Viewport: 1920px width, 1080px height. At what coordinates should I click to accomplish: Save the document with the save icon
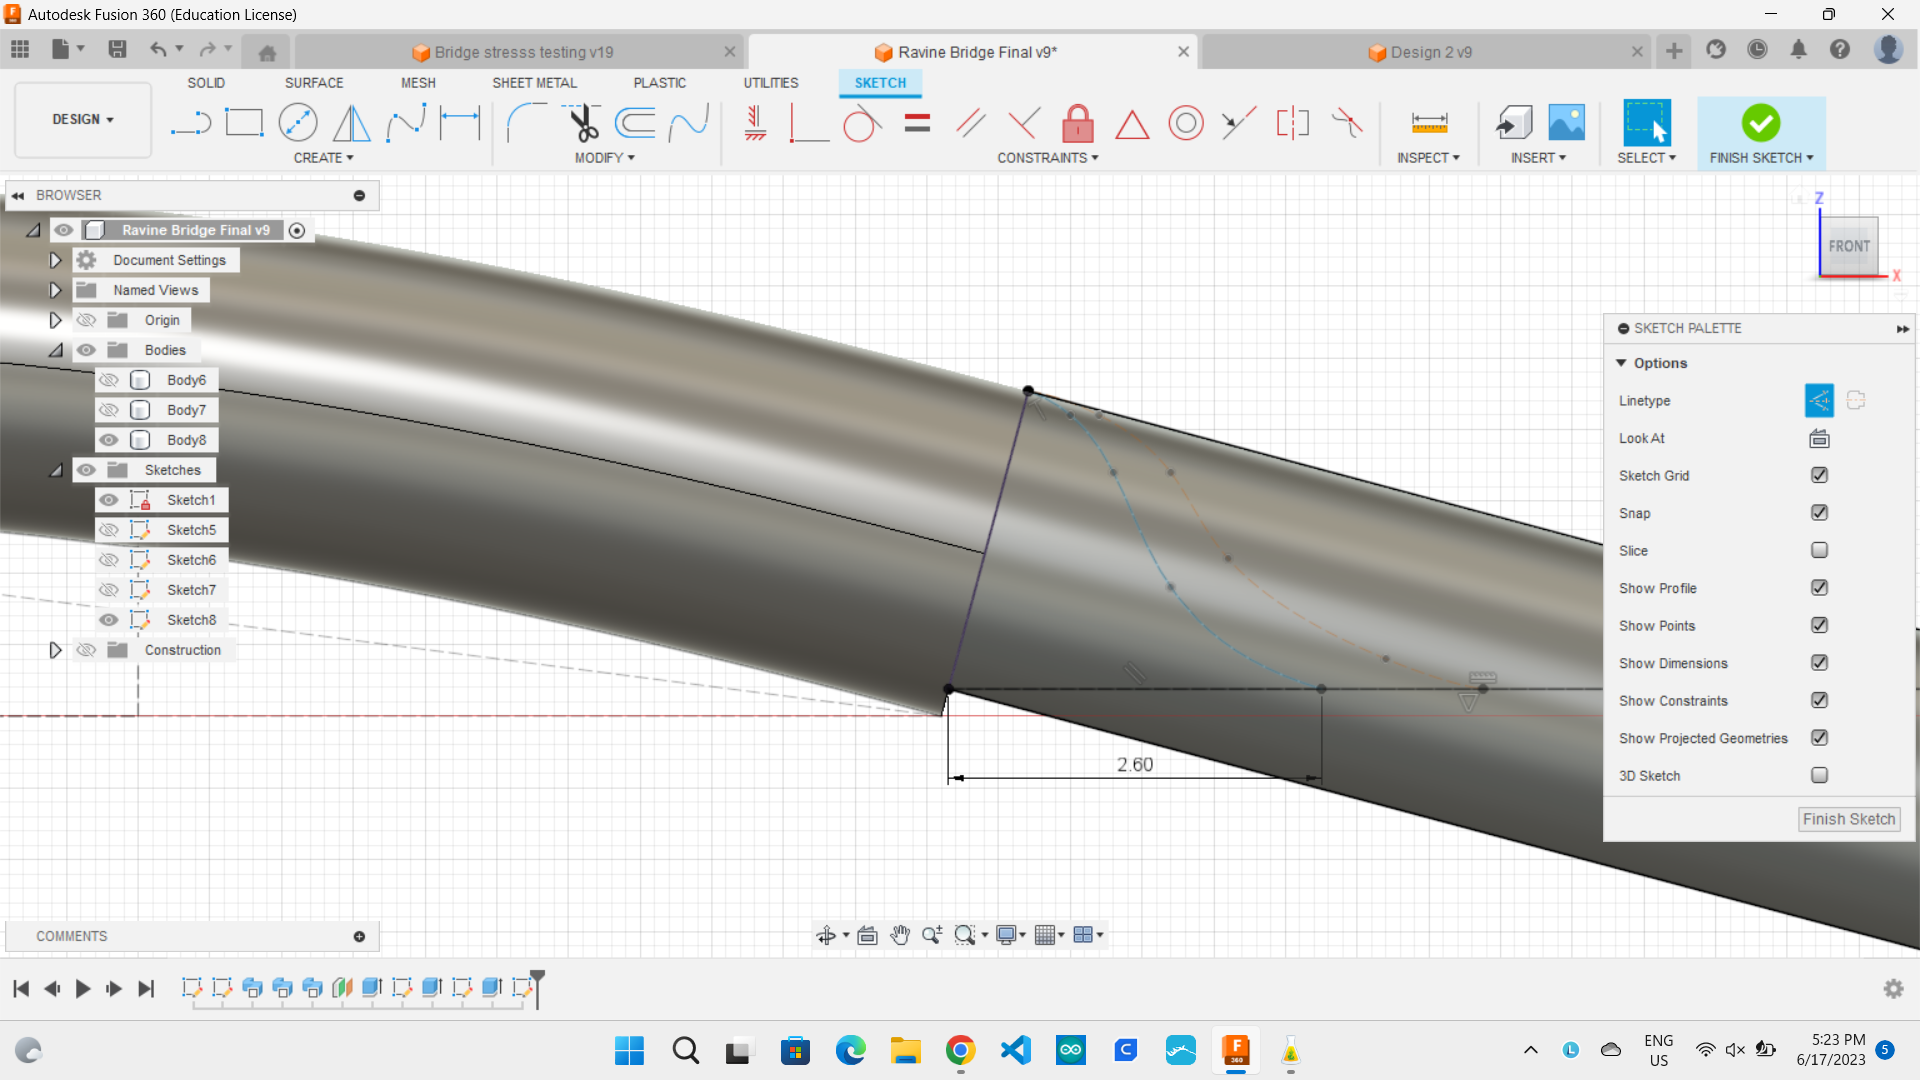click(118, 50)
